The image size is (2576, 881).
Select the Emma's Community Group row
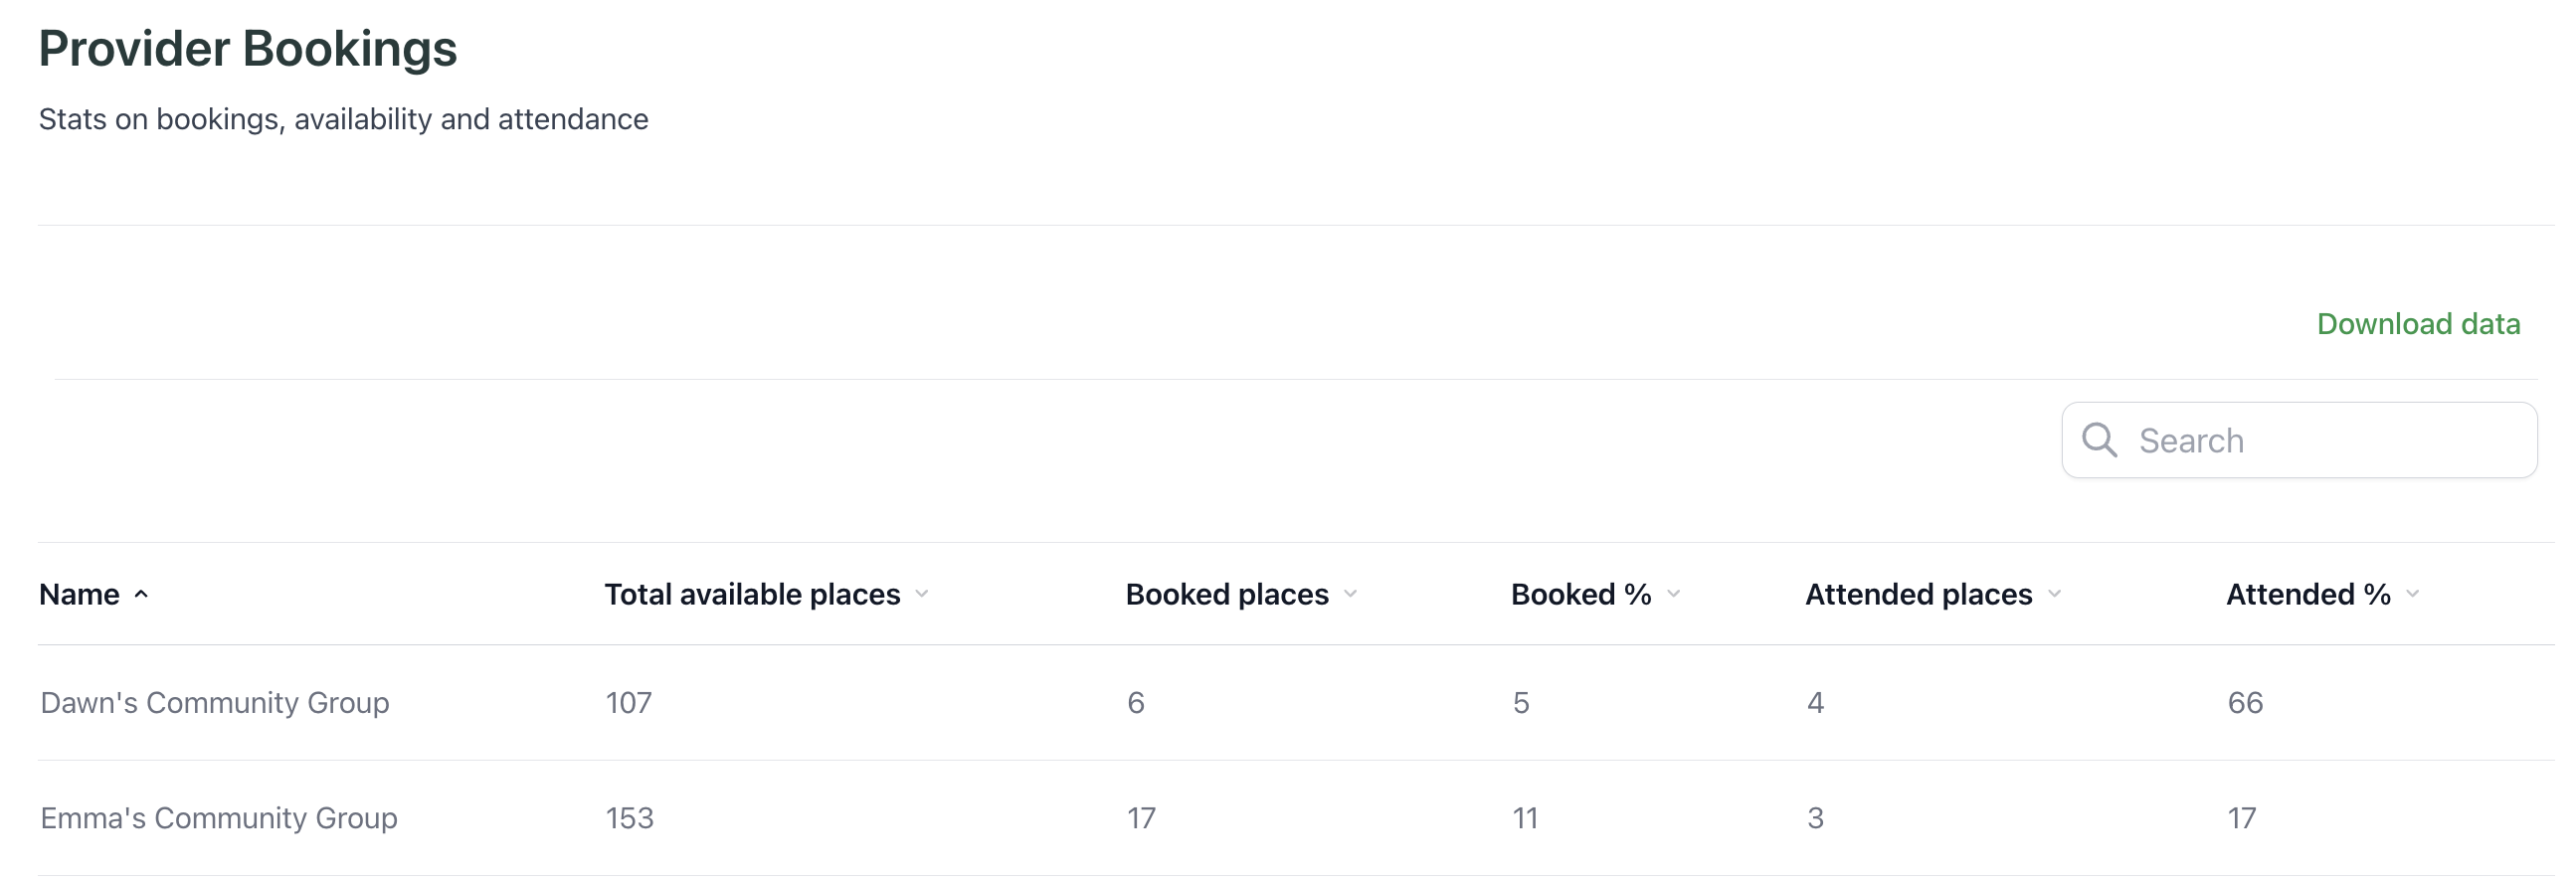pos(218,817)
